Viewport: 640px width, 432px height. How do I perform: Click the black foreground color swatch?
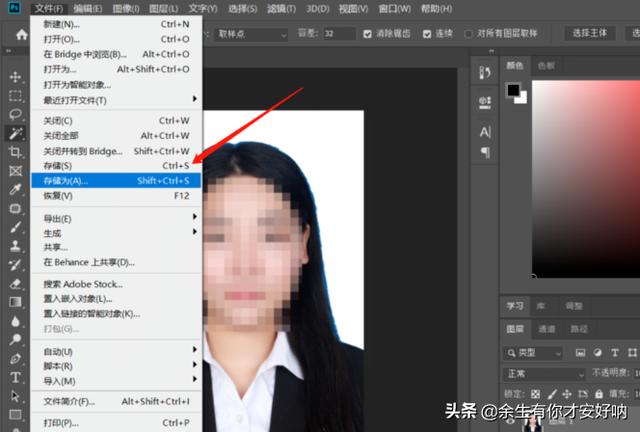(512, 91)
